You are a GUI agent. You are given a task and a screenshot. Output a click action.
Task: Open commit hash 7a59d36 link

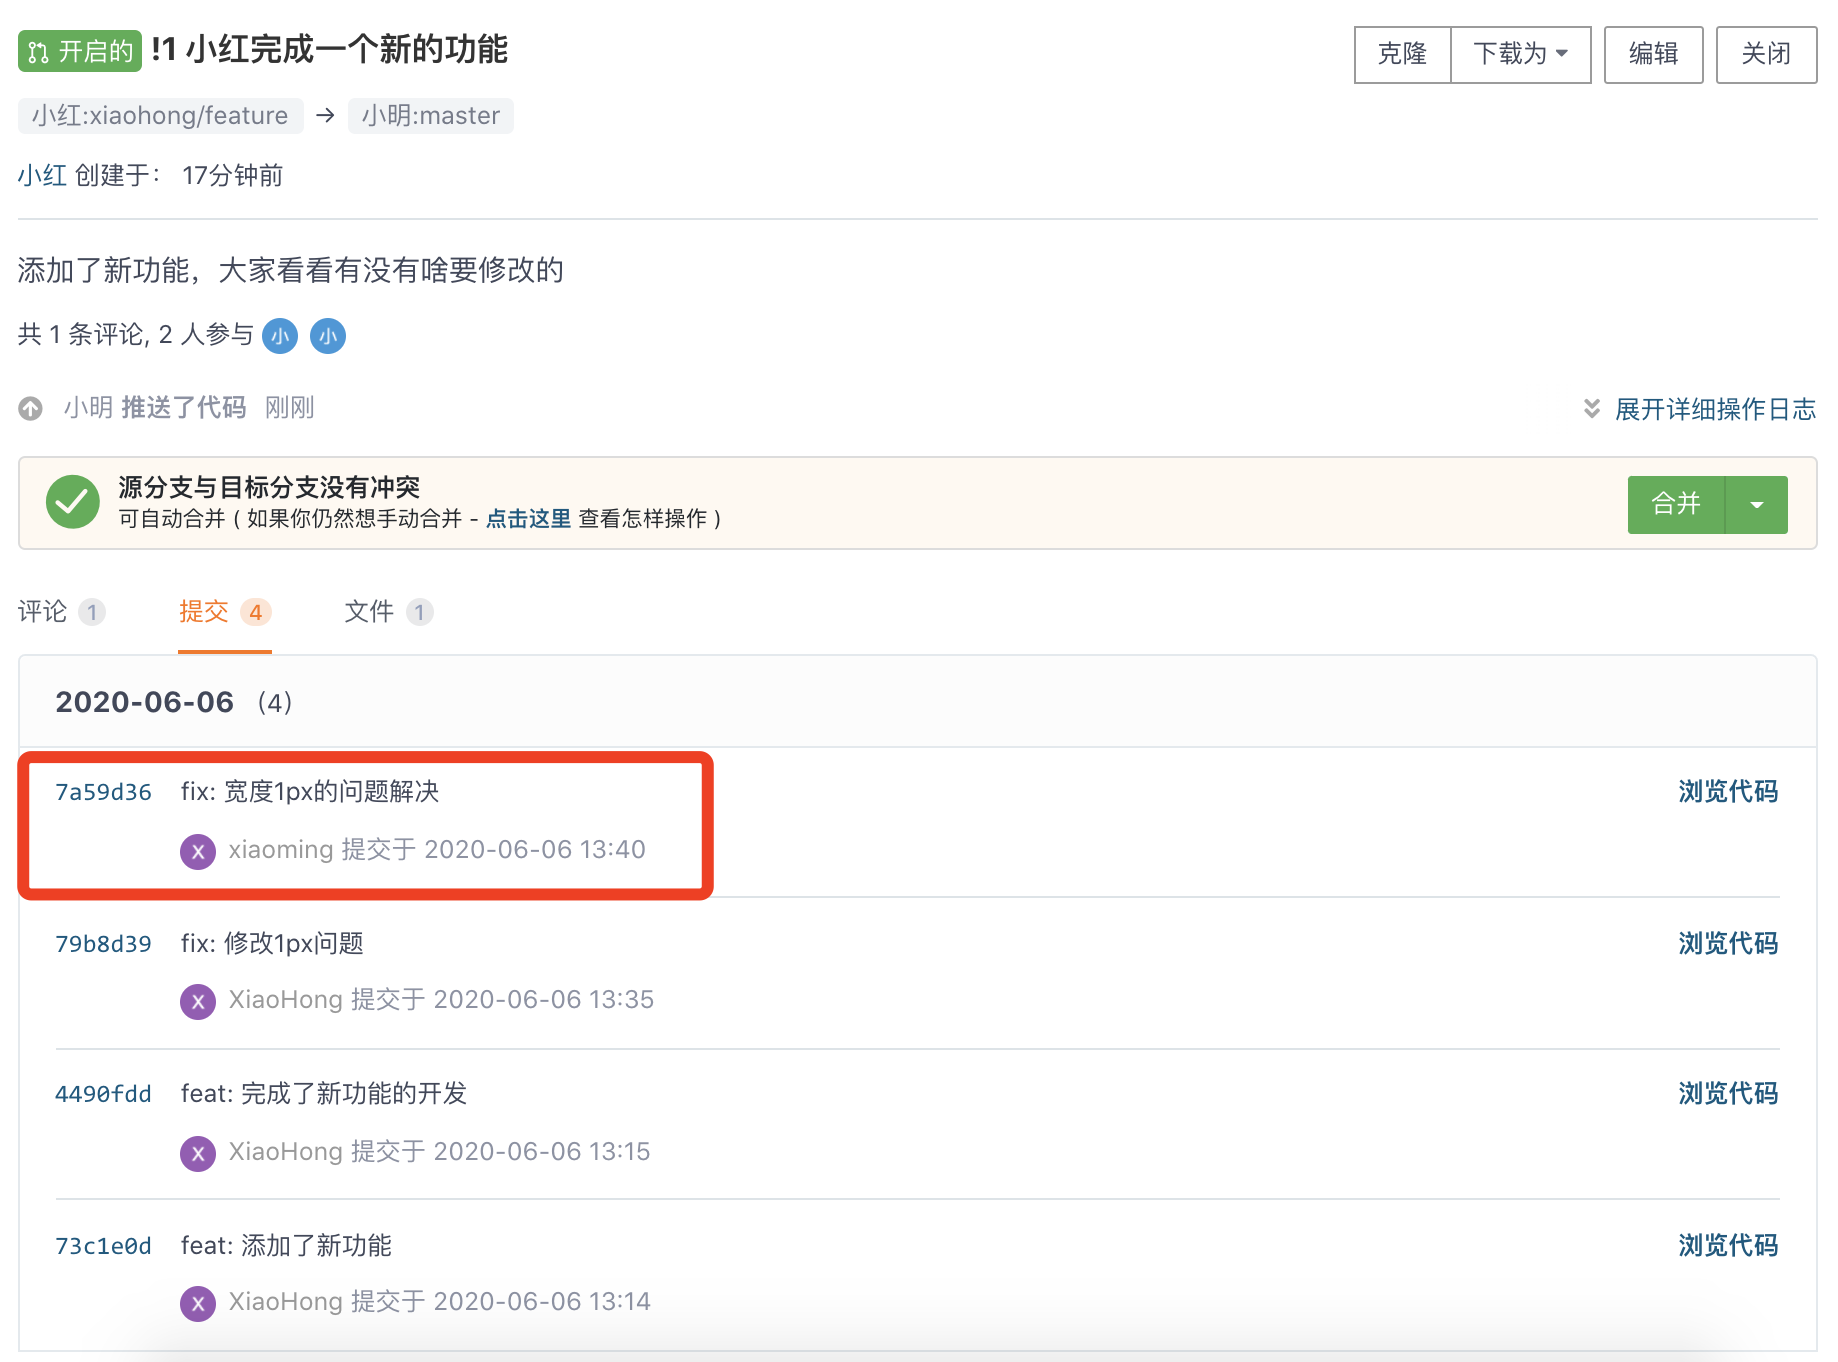coord(103,792)
